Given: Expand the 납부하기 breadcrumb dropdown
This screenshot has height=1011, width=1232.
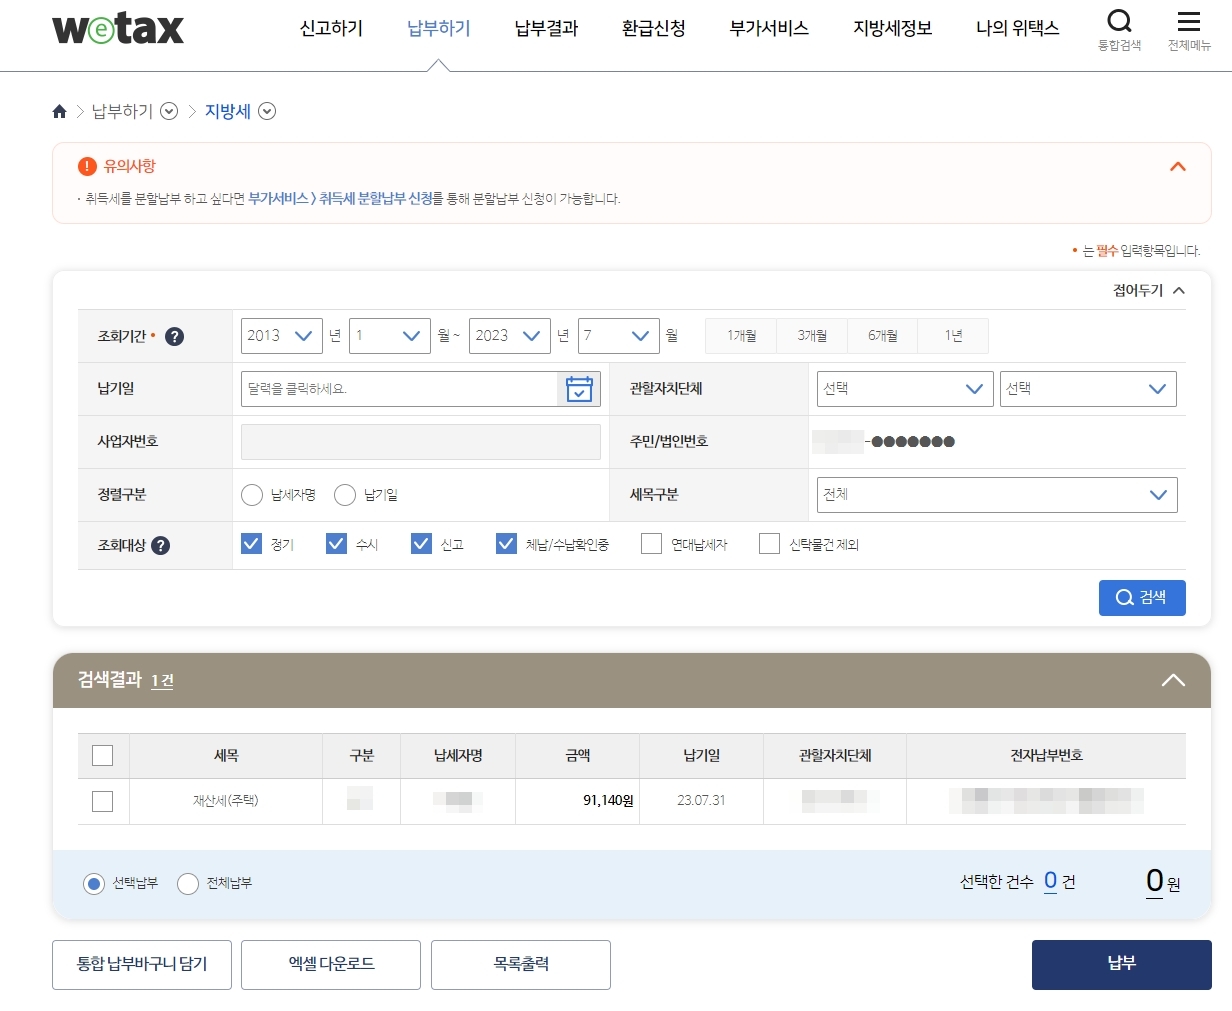Looking at the screenshot, I should pos(169,111).
